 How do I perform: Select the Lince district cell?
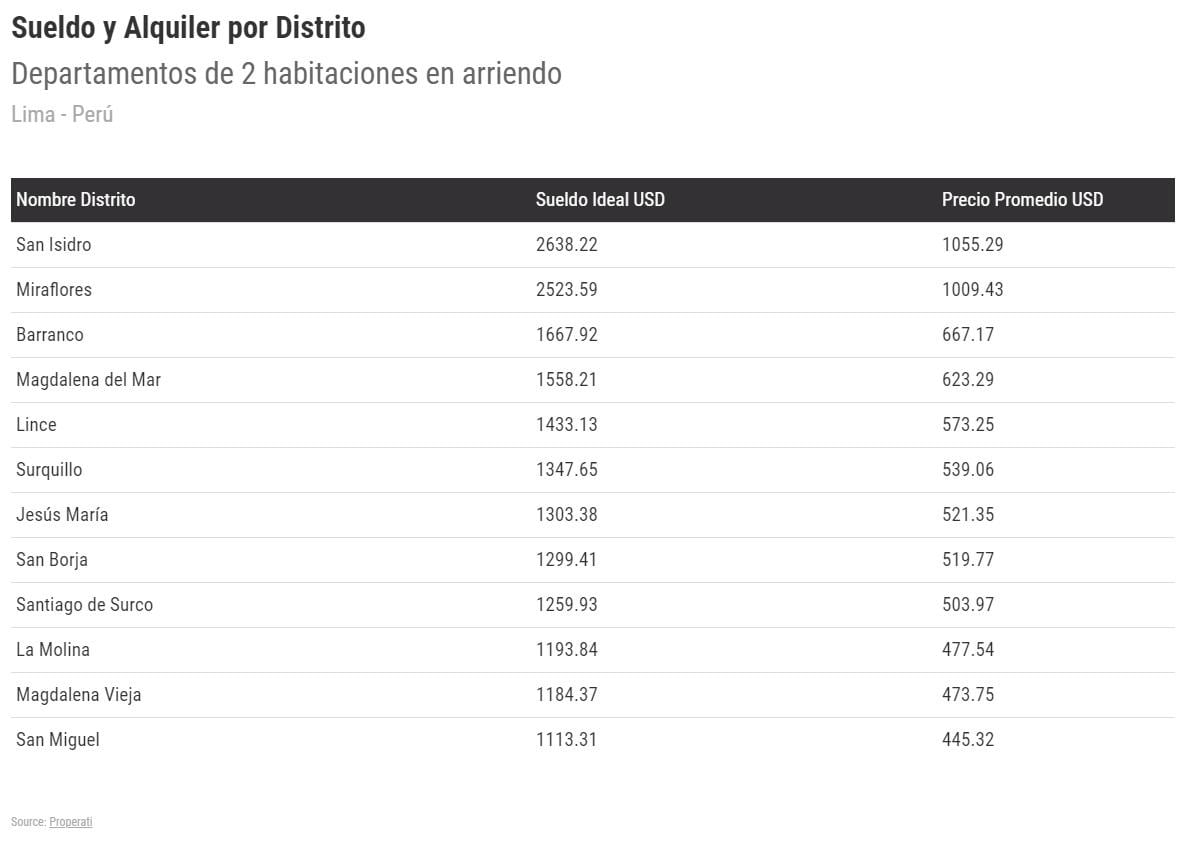coord(36,425)
